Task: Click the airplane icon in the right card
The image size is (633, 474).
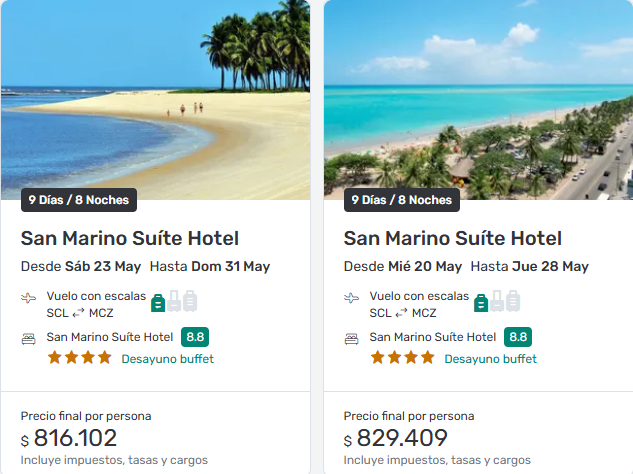Action: click(x=351, y=298)
